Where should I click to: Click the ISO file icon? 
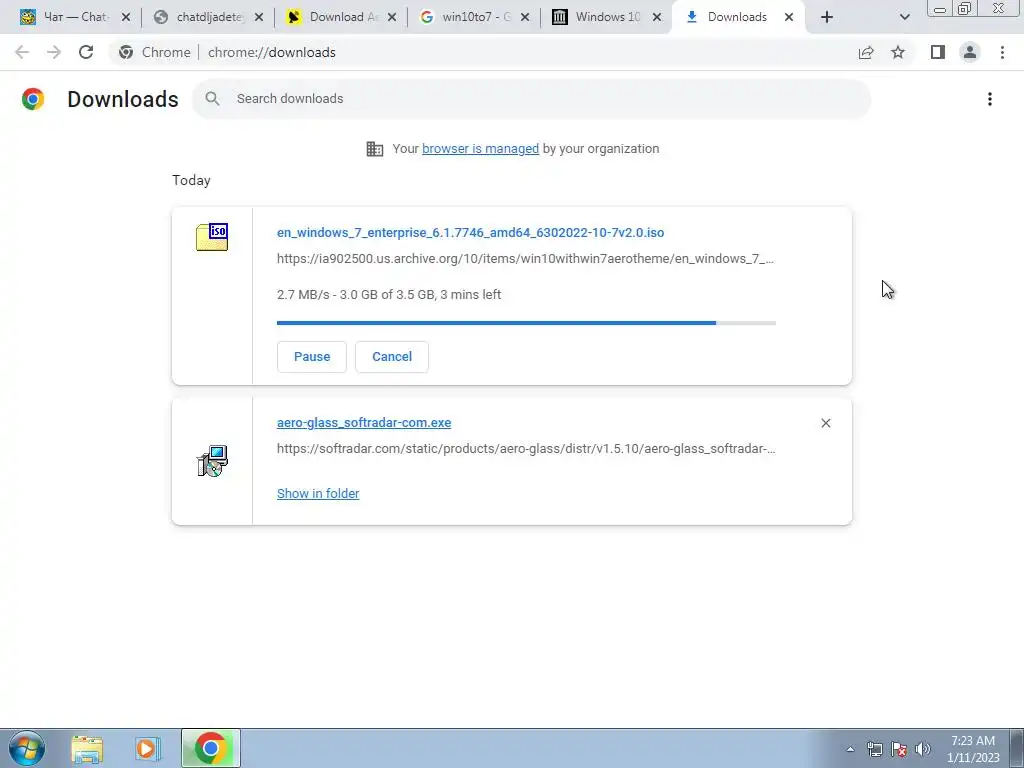pyautogui.click(x=212, y=237)
